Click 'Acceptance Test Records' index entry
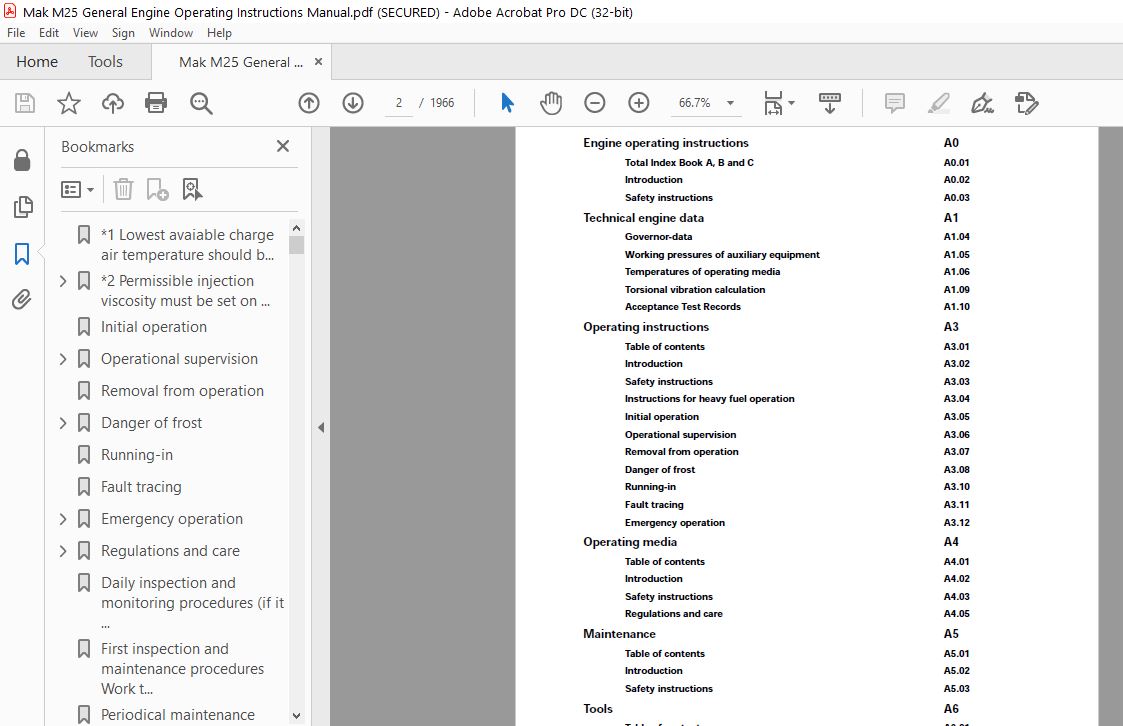The image size is (1123, 726). click(683, 307)
